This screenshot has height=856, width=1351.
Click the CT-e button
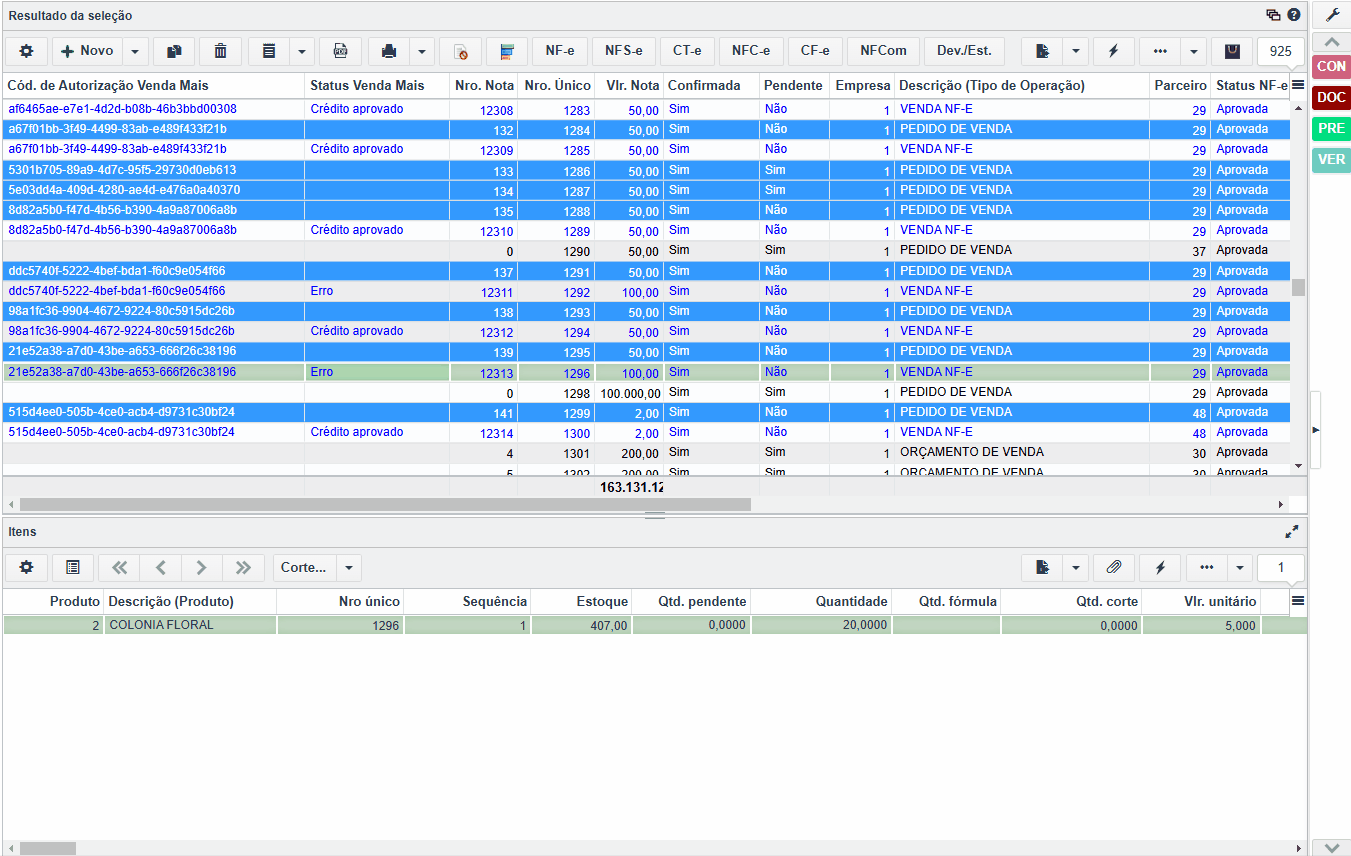tap(687, 51)
